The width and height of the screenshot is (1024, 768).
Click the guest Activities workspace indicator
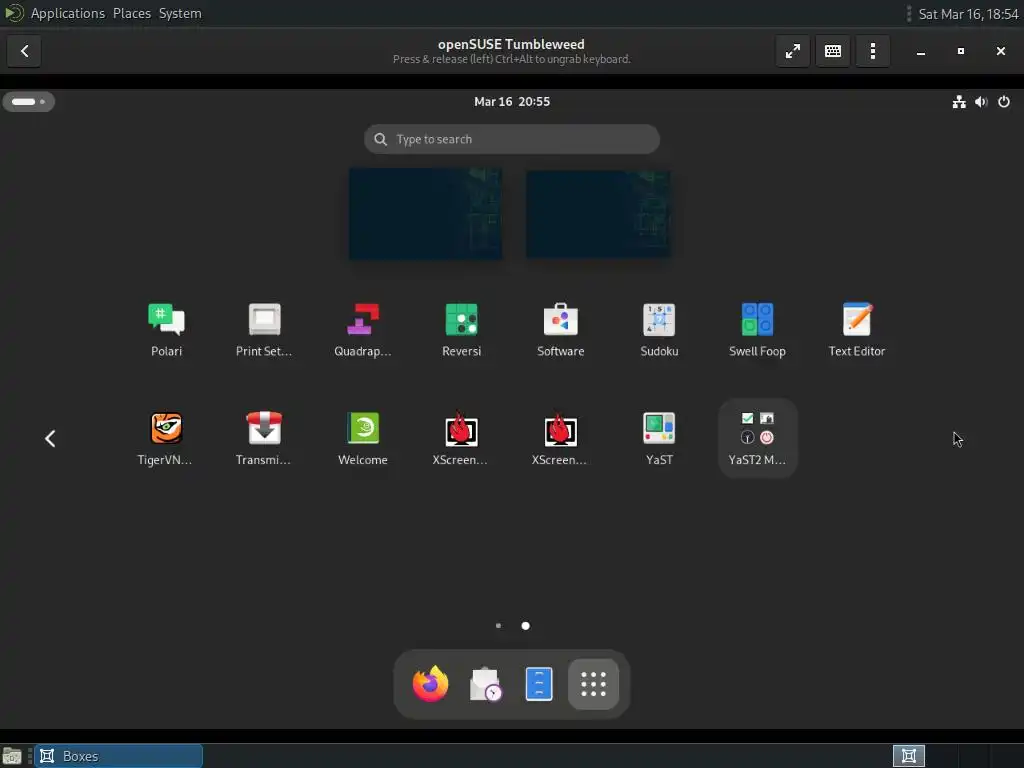[x=29, y=101]
